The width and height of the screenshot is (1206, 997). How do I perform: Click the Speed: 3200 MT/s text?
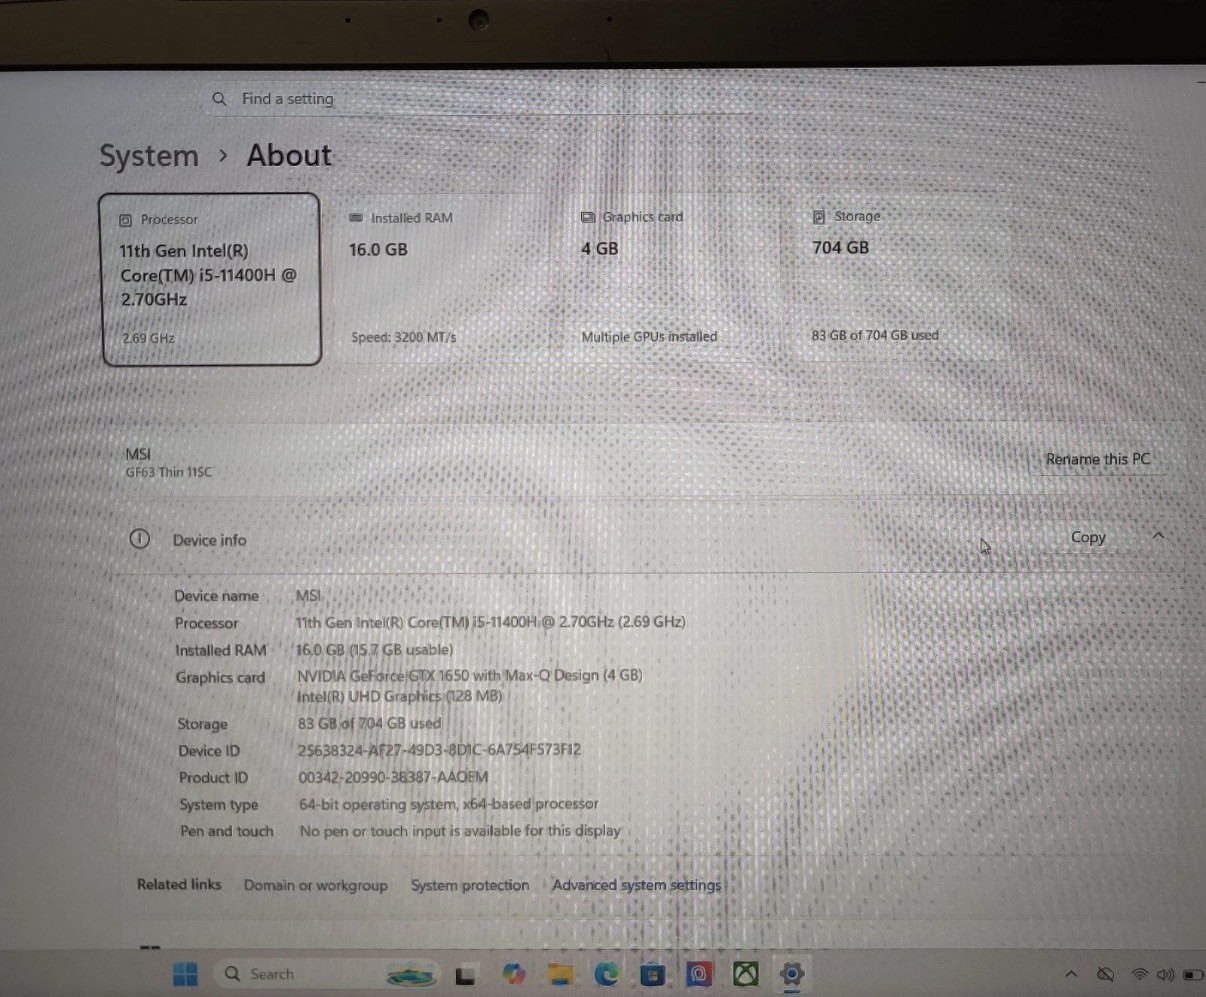403,338
